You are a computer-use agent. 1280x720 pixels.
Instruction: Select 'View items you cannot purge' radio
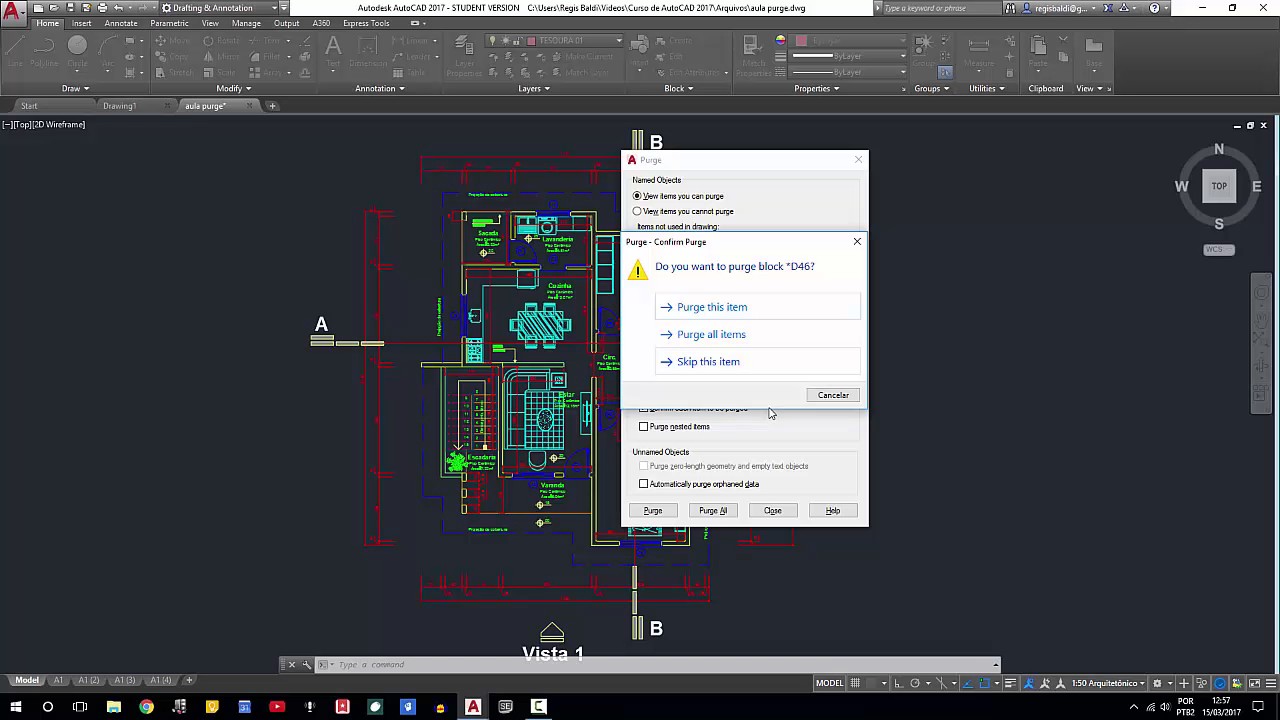[x=637, y=211]
